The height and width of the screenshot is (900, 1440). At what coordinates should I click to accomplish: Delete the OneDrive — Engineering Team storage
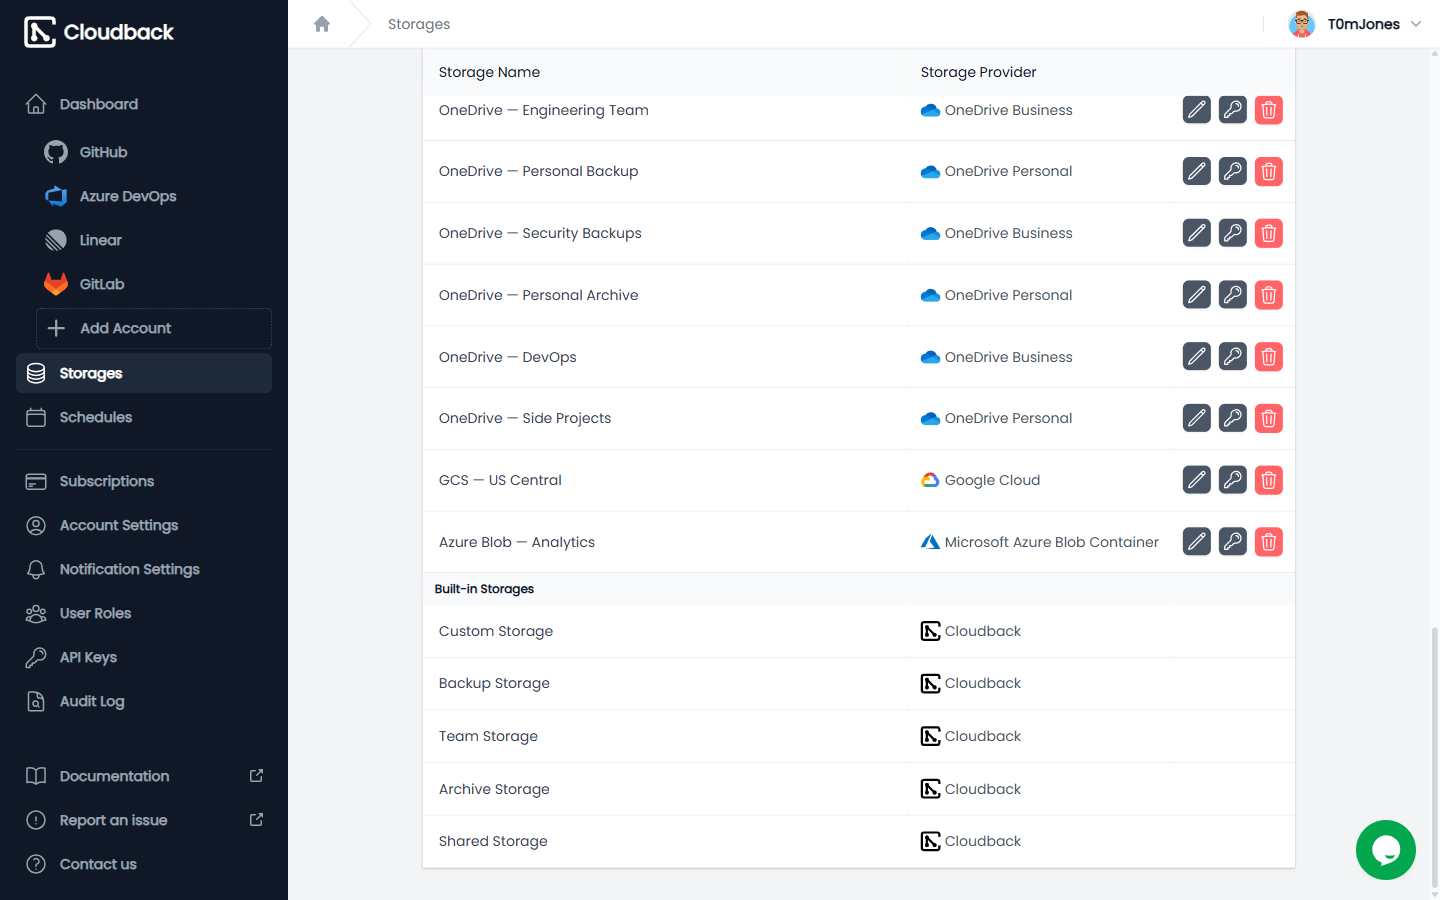tap(1269, 110)
